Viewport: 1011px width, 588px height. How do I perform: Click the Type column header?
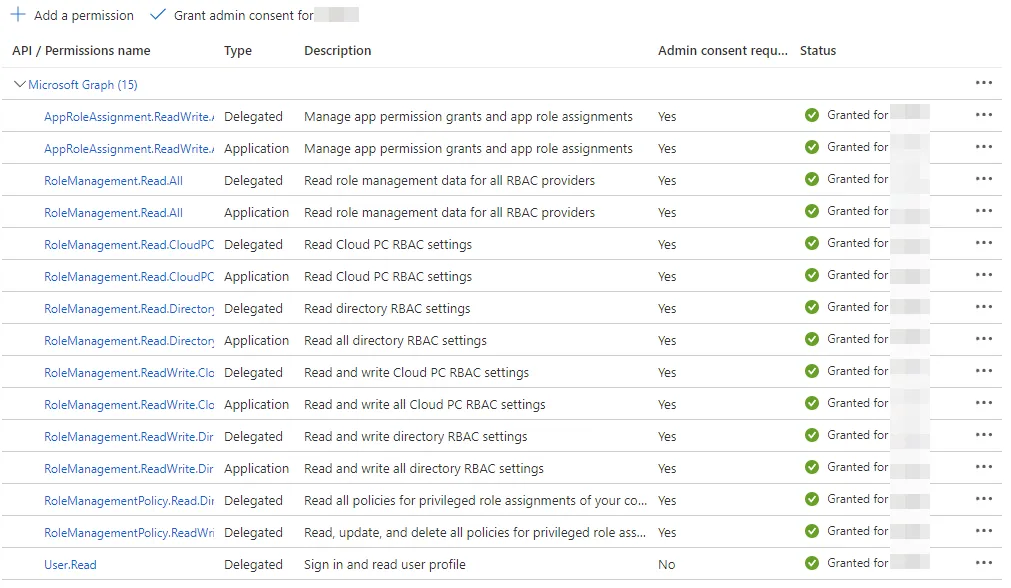click(x=238, y=51)
